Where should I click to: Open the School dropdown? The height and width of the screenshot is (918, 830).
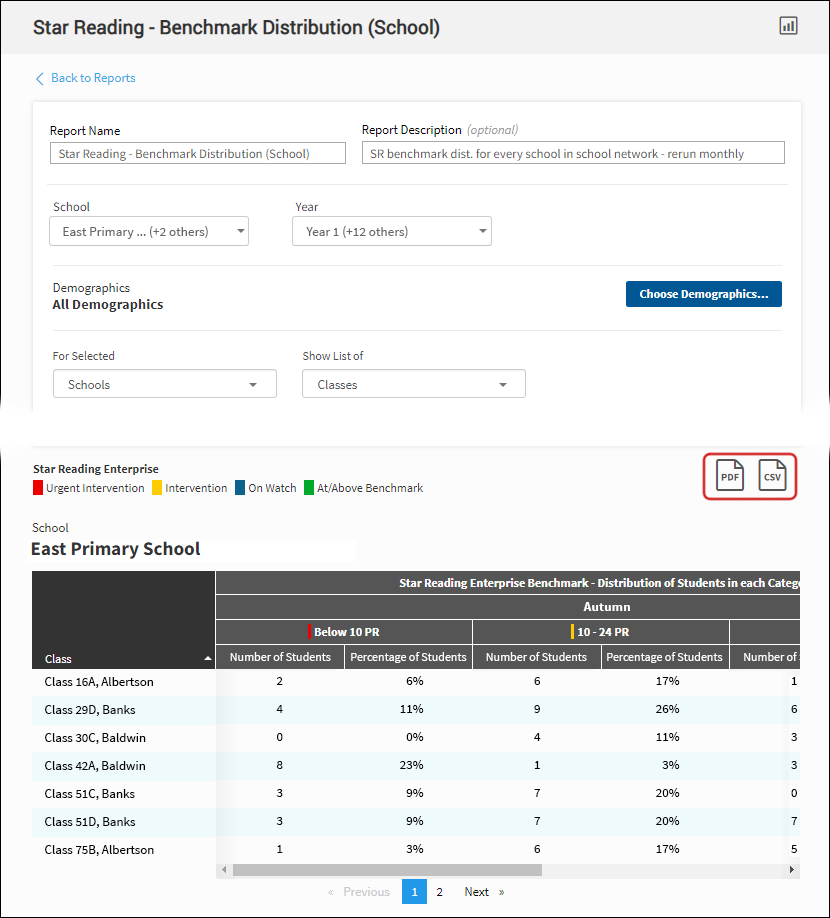coord(149,231)
